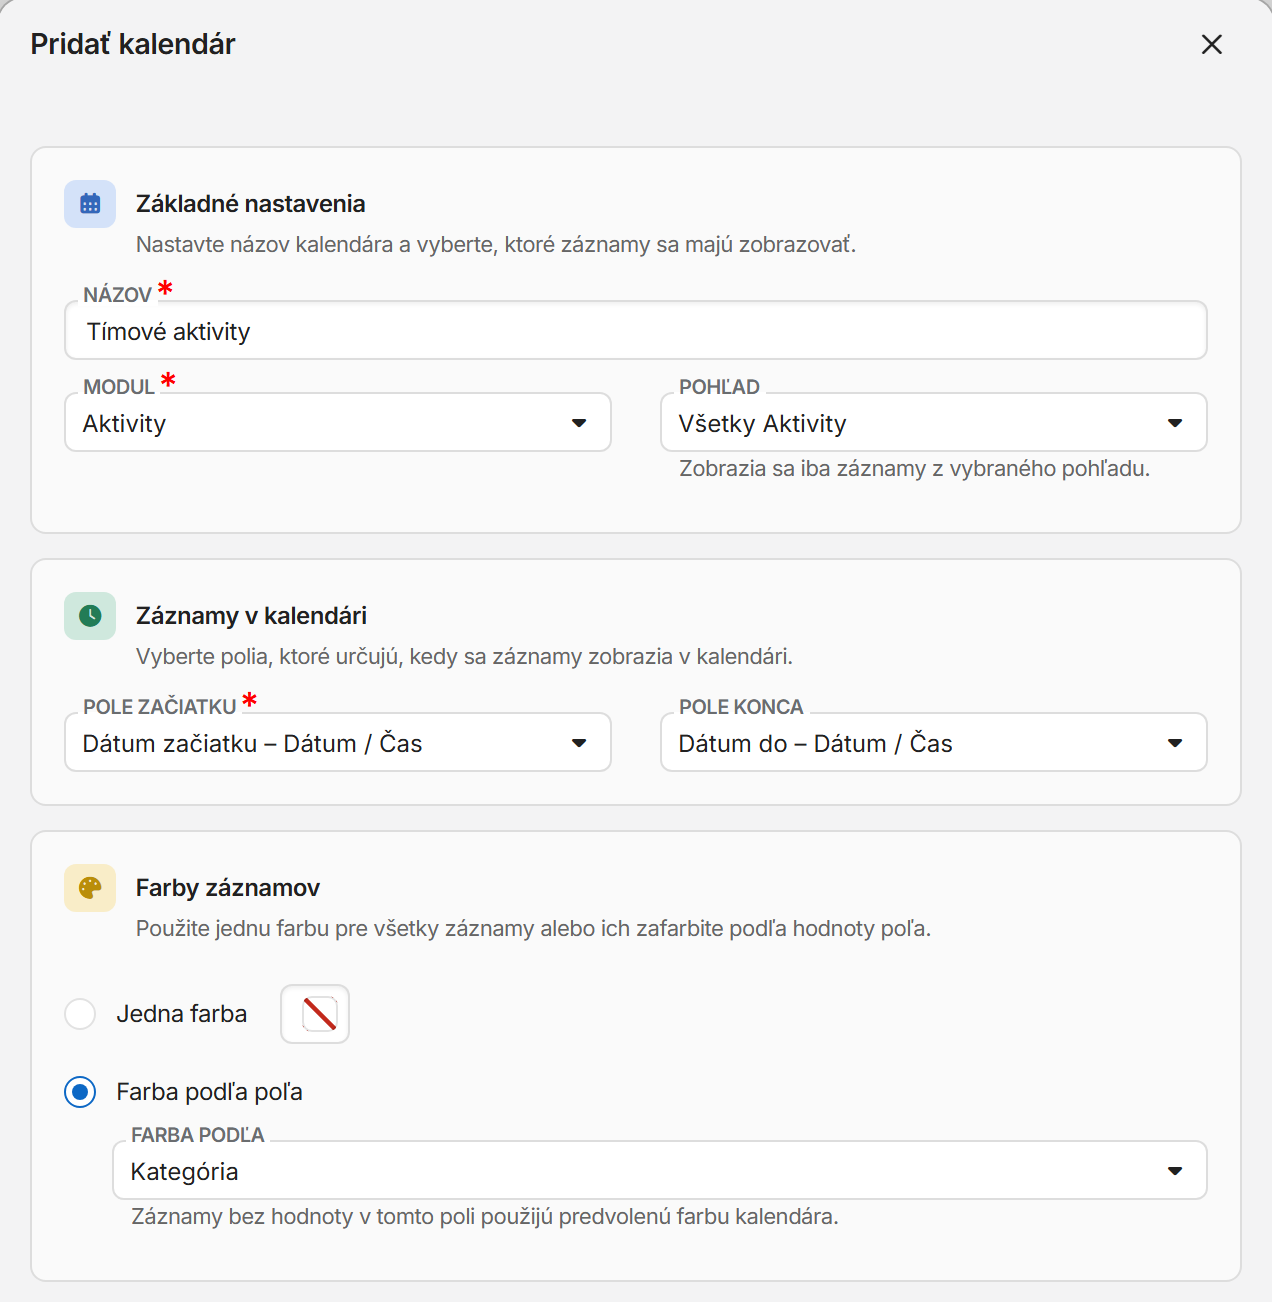Click the note Záznamy bez hodnoty v tomto poli

tap(485, 1217)
